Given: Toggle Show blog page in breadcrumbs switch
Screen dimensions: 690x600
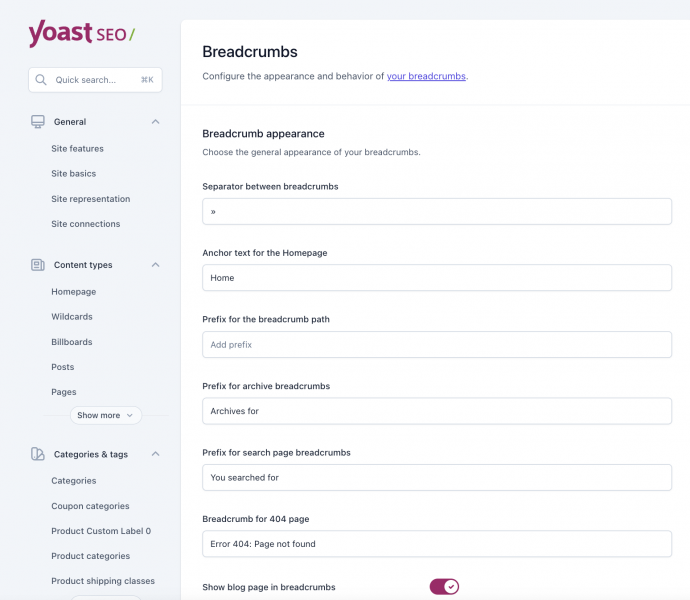Looking at the screenshot, I should [444, 586].
